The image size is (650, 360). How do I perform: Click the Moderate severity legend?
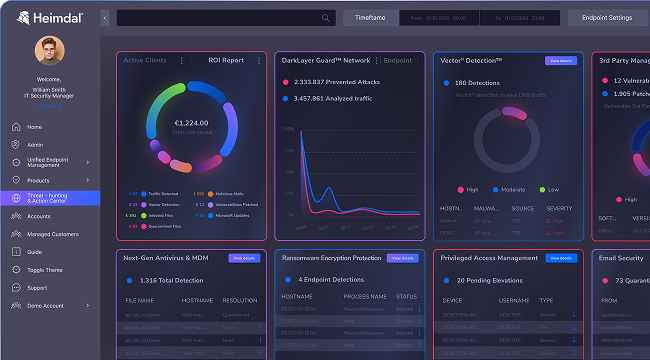509,190
